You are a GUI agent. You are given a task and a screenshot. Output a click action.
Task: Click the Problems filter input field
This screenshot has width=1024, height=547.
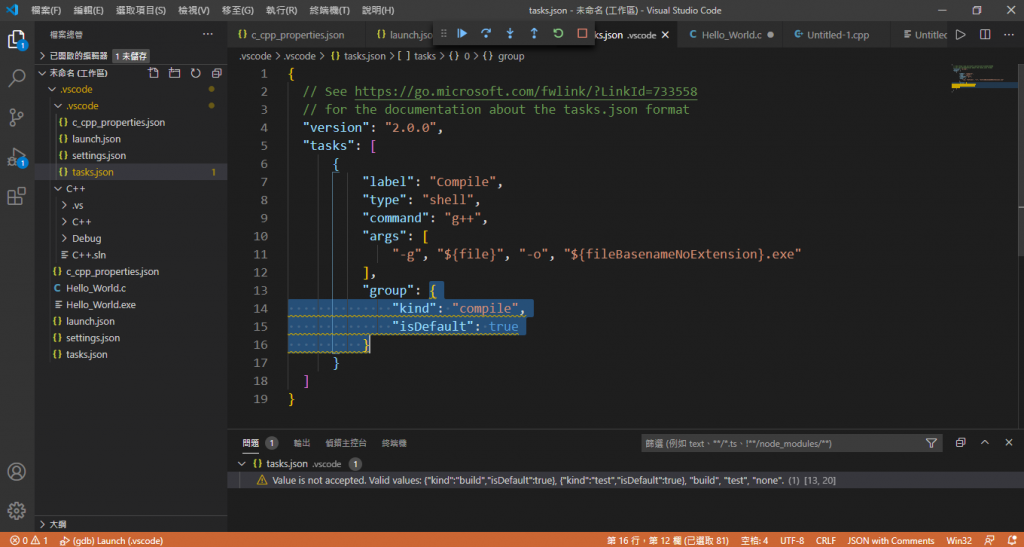[x=782, y=443]
